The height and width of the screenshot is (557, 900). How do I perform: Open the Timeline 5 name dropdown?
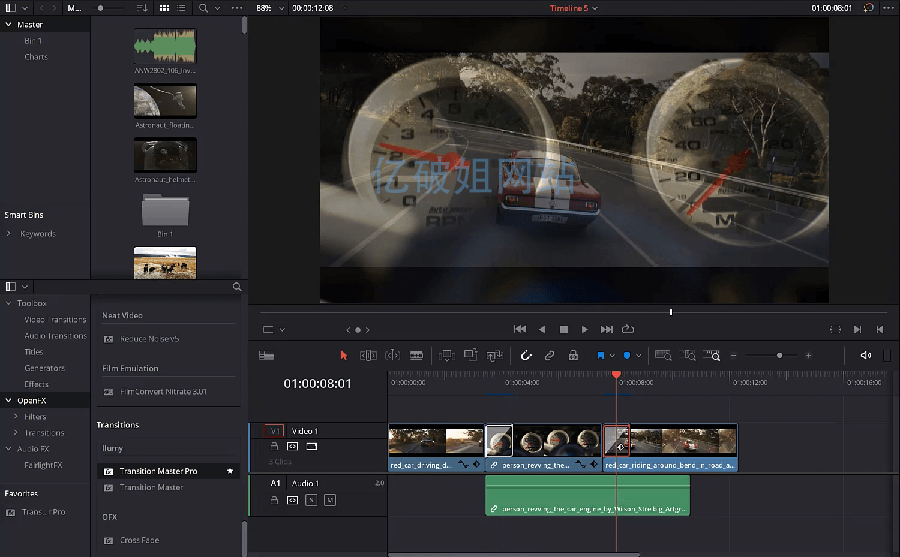click(595, 8)
